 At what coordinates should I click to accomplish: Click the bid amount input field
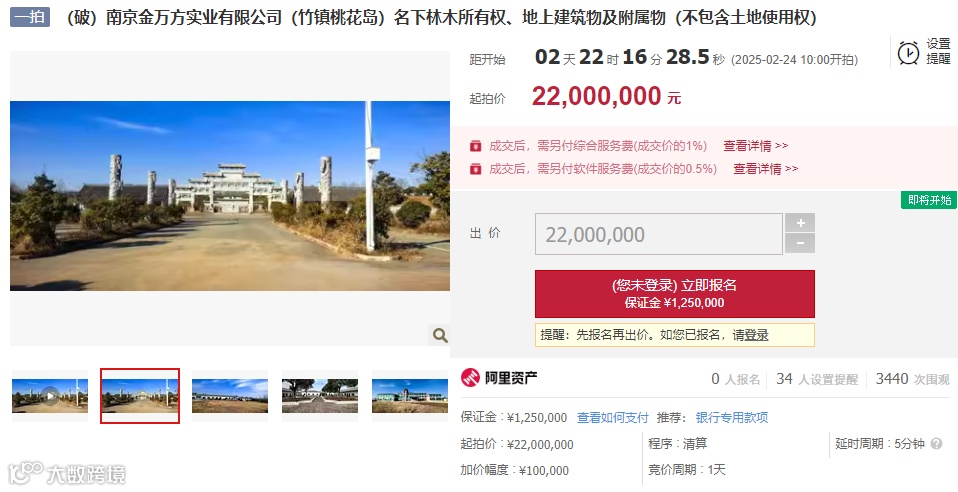659,234
